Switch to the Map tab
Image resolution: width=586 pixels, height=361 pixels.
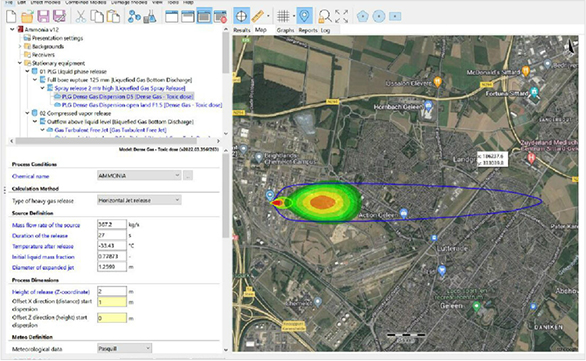pyautogui.click(x=260, y=30)
